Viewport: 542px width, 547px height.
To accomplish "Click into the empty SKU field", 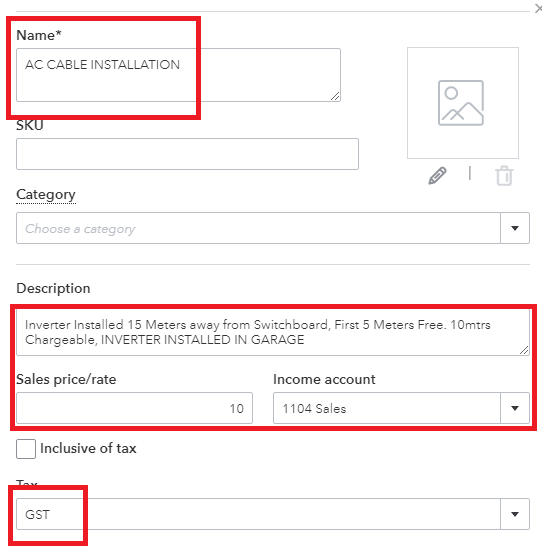I will [187, 154].
